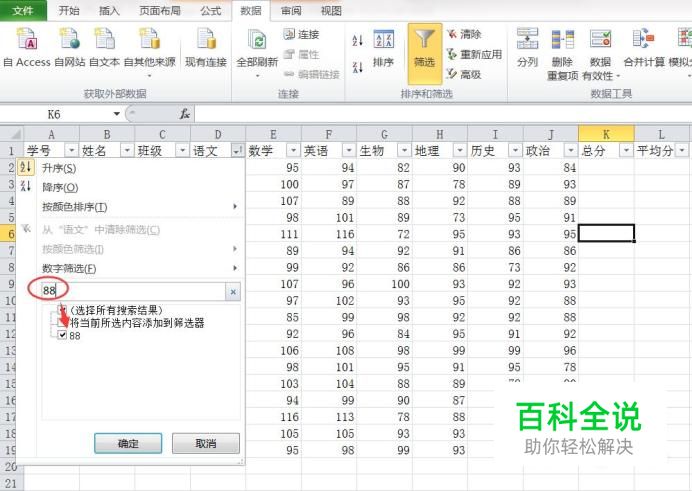Switch to the 页面布局 tab

pos(160,10)
